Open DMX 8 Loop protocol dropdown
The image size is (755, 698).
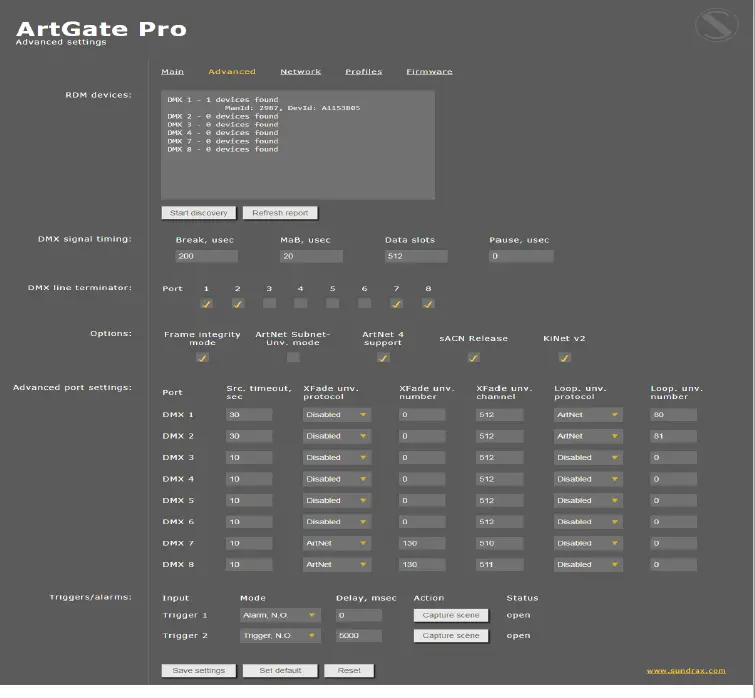tap(588, 564)
